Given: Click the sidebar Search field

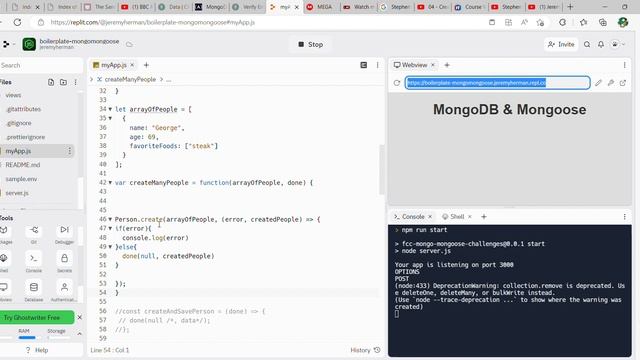Looking at the screenshot, I should tap(40, 65).
